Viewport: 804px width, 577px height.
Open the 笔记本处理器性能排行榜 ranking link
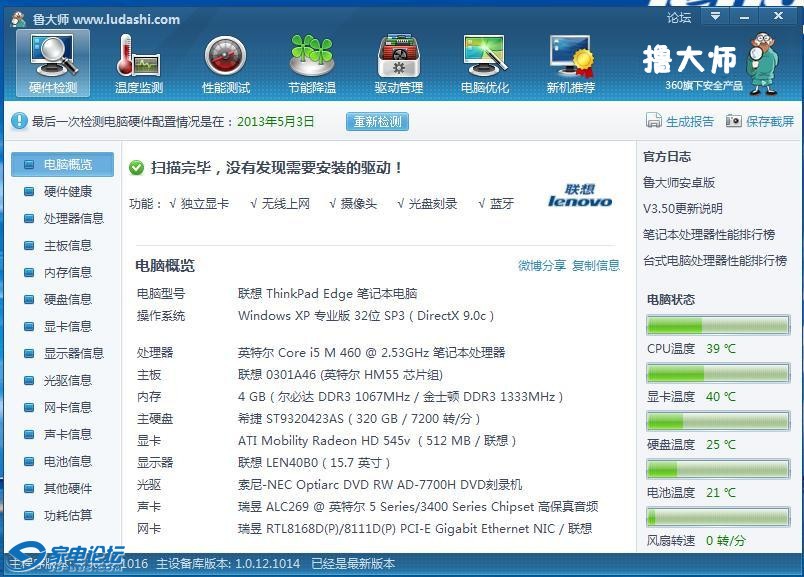(709, 235)
